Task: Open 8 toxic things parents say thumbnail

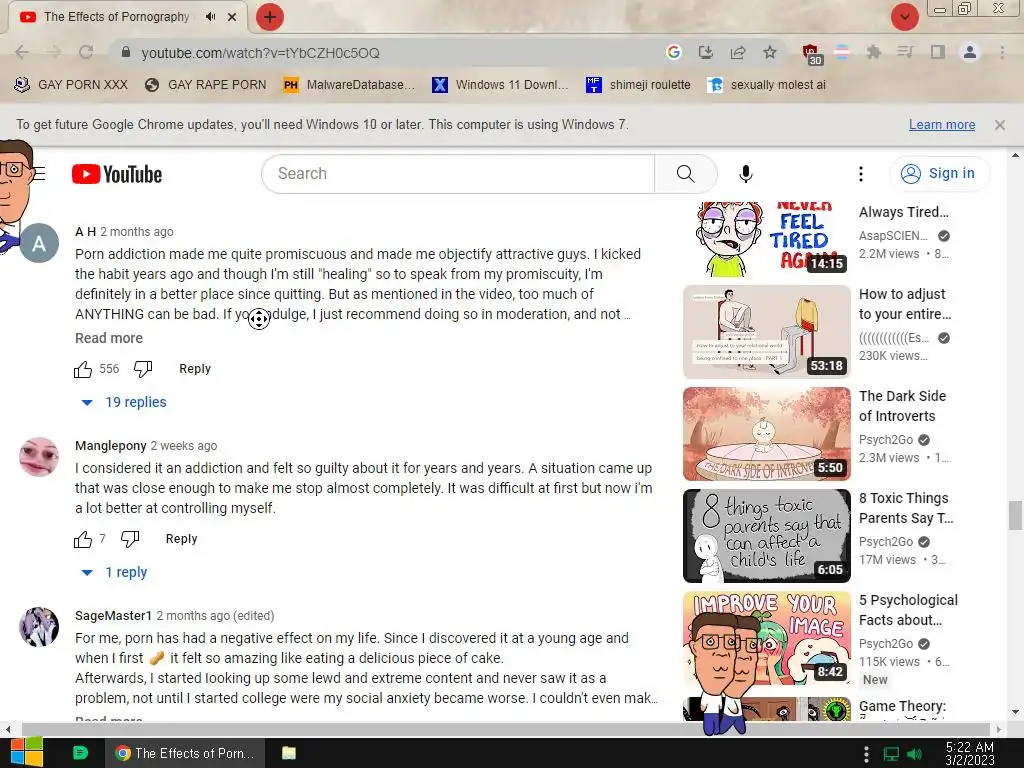Action: point(767,536)
